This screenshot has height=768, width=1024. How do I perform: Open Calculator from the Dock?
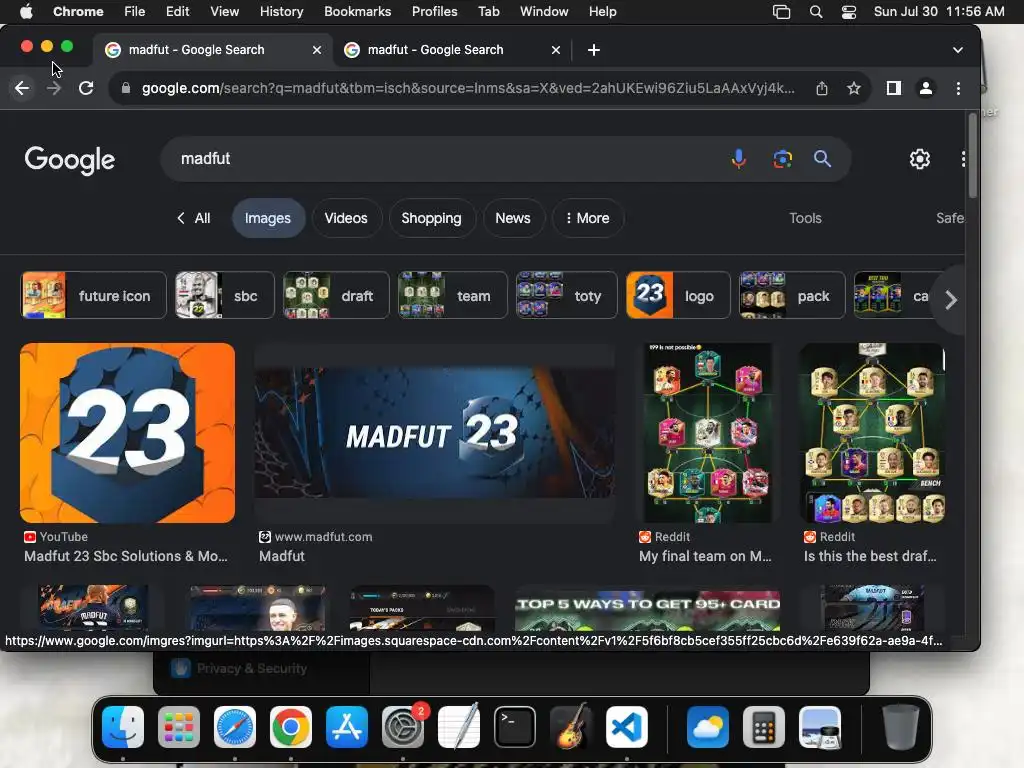click(x=764, y=727)
